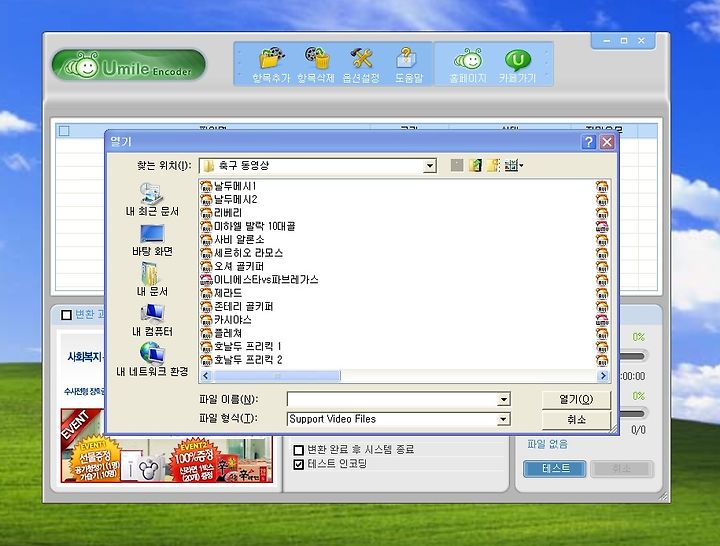Toggle 변환 완료 후 시스템 종료 checkbox

coord(298,450)
